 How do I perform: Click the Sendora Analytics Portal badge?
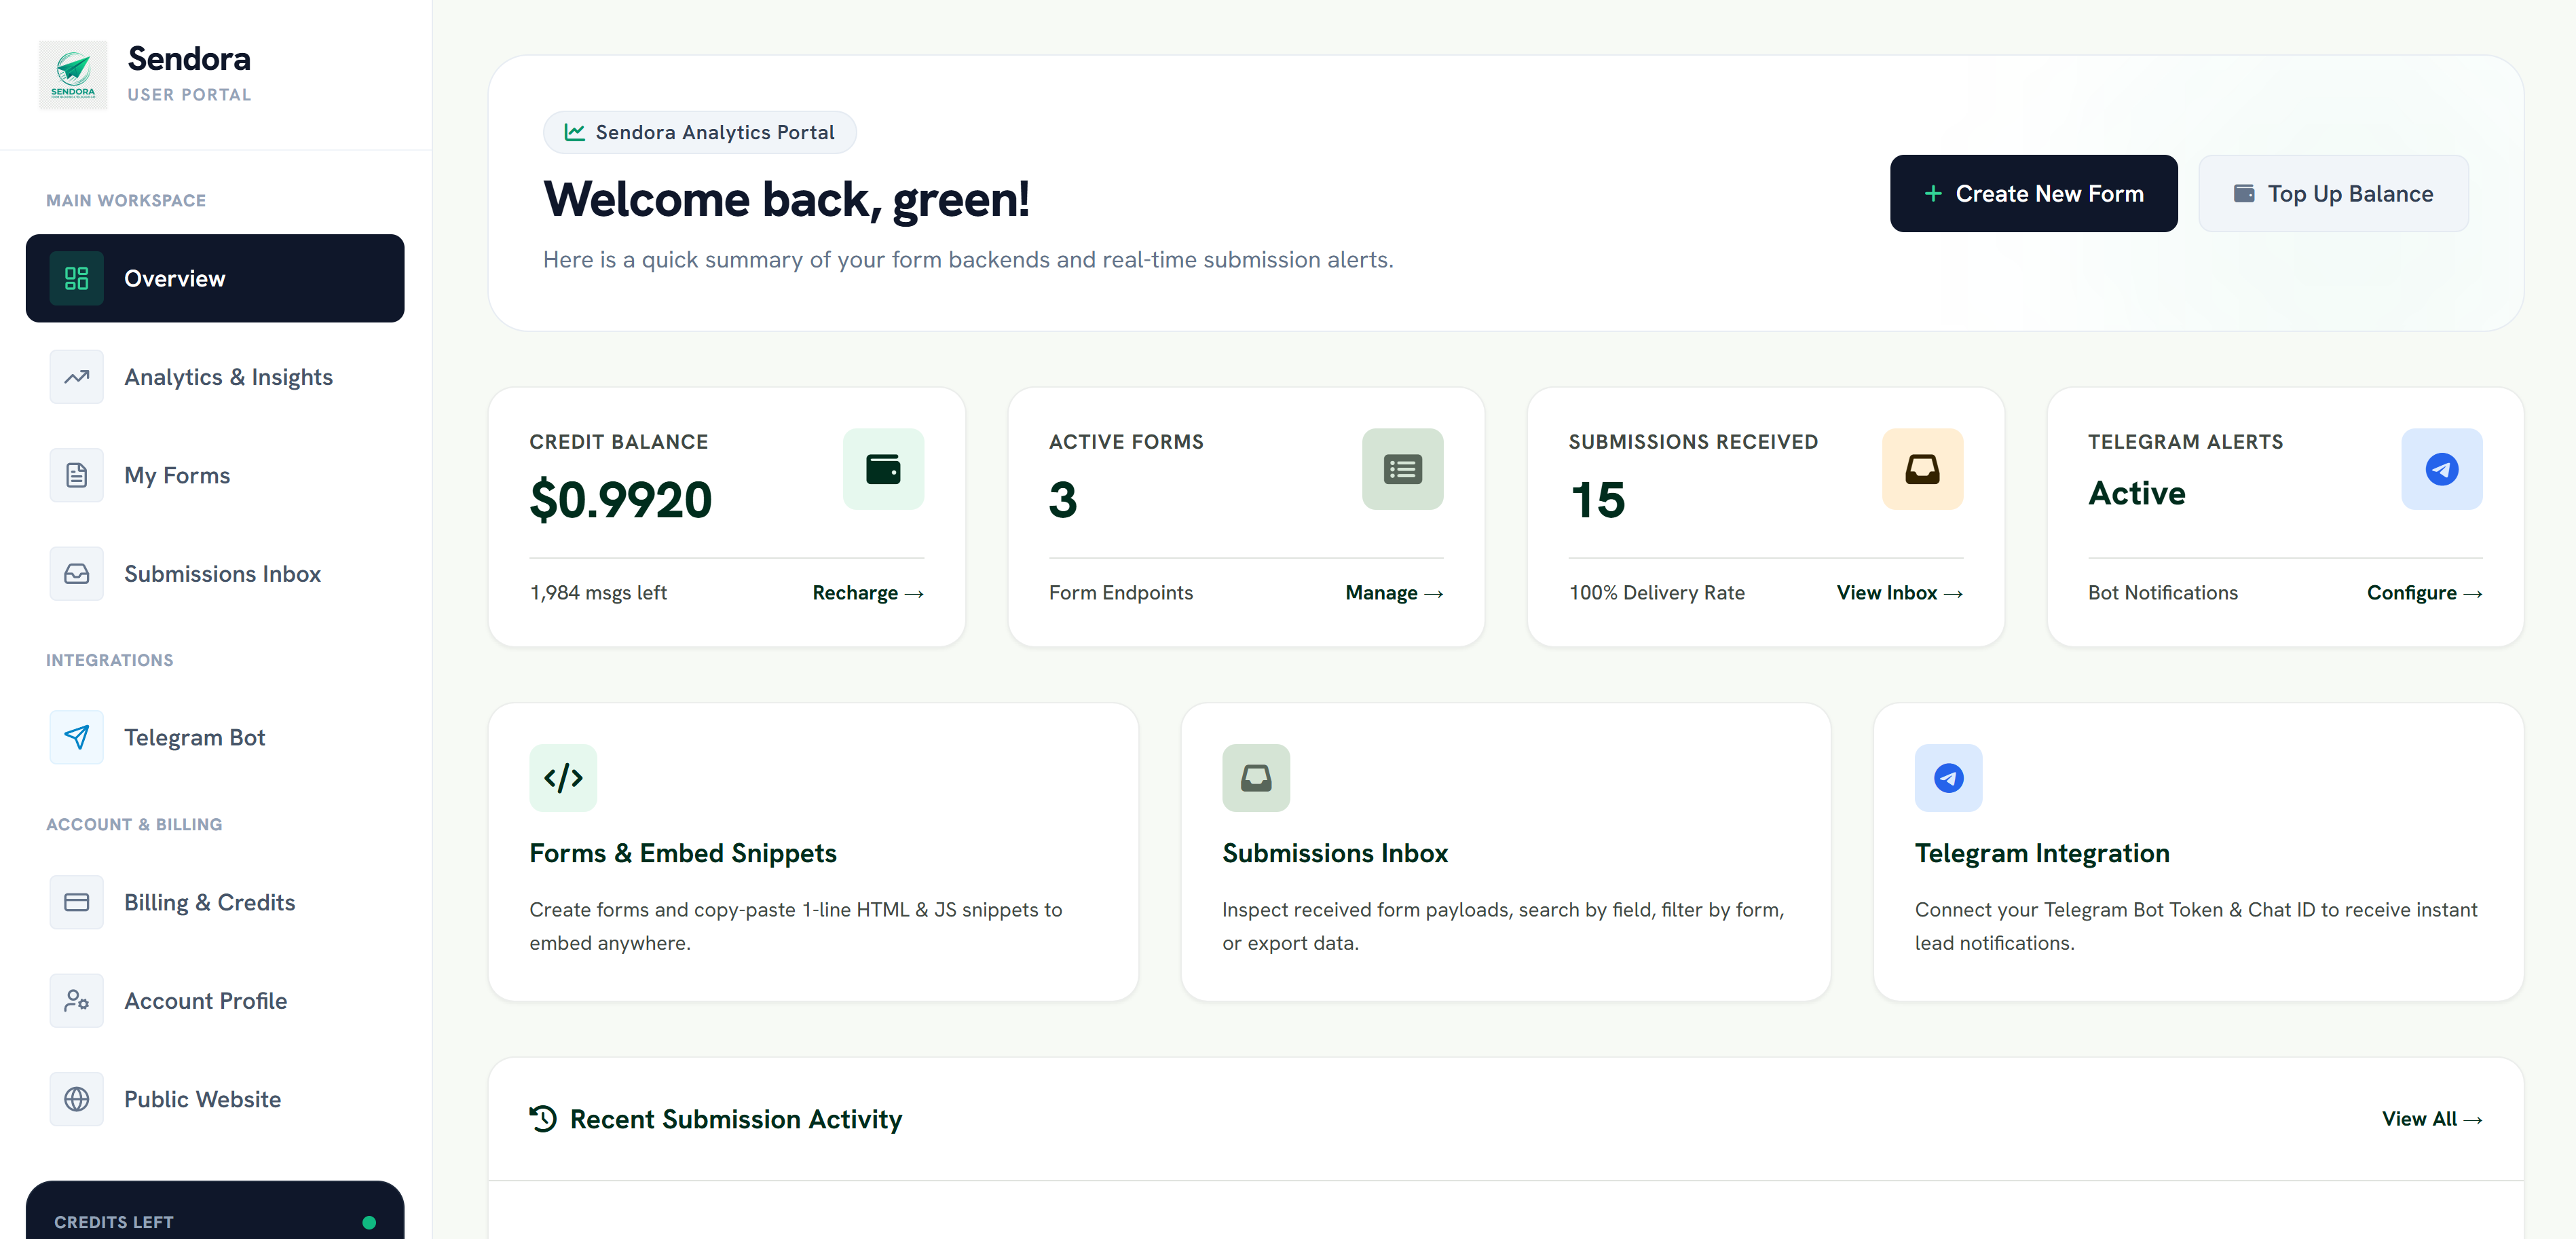(700, 132)
